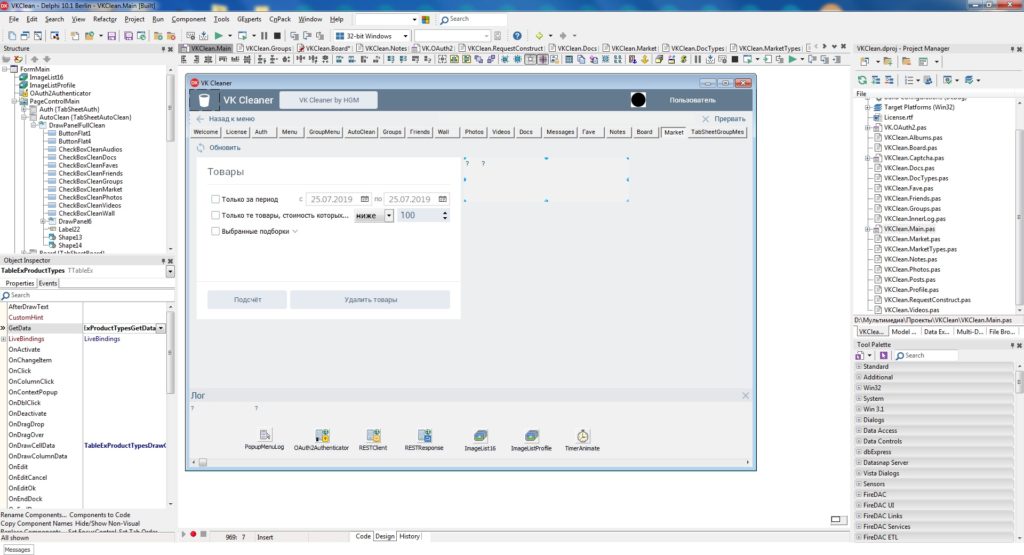Screen dimensions: 1024x555
Task: Open the Refactor menu
Action: pos(105,19)
